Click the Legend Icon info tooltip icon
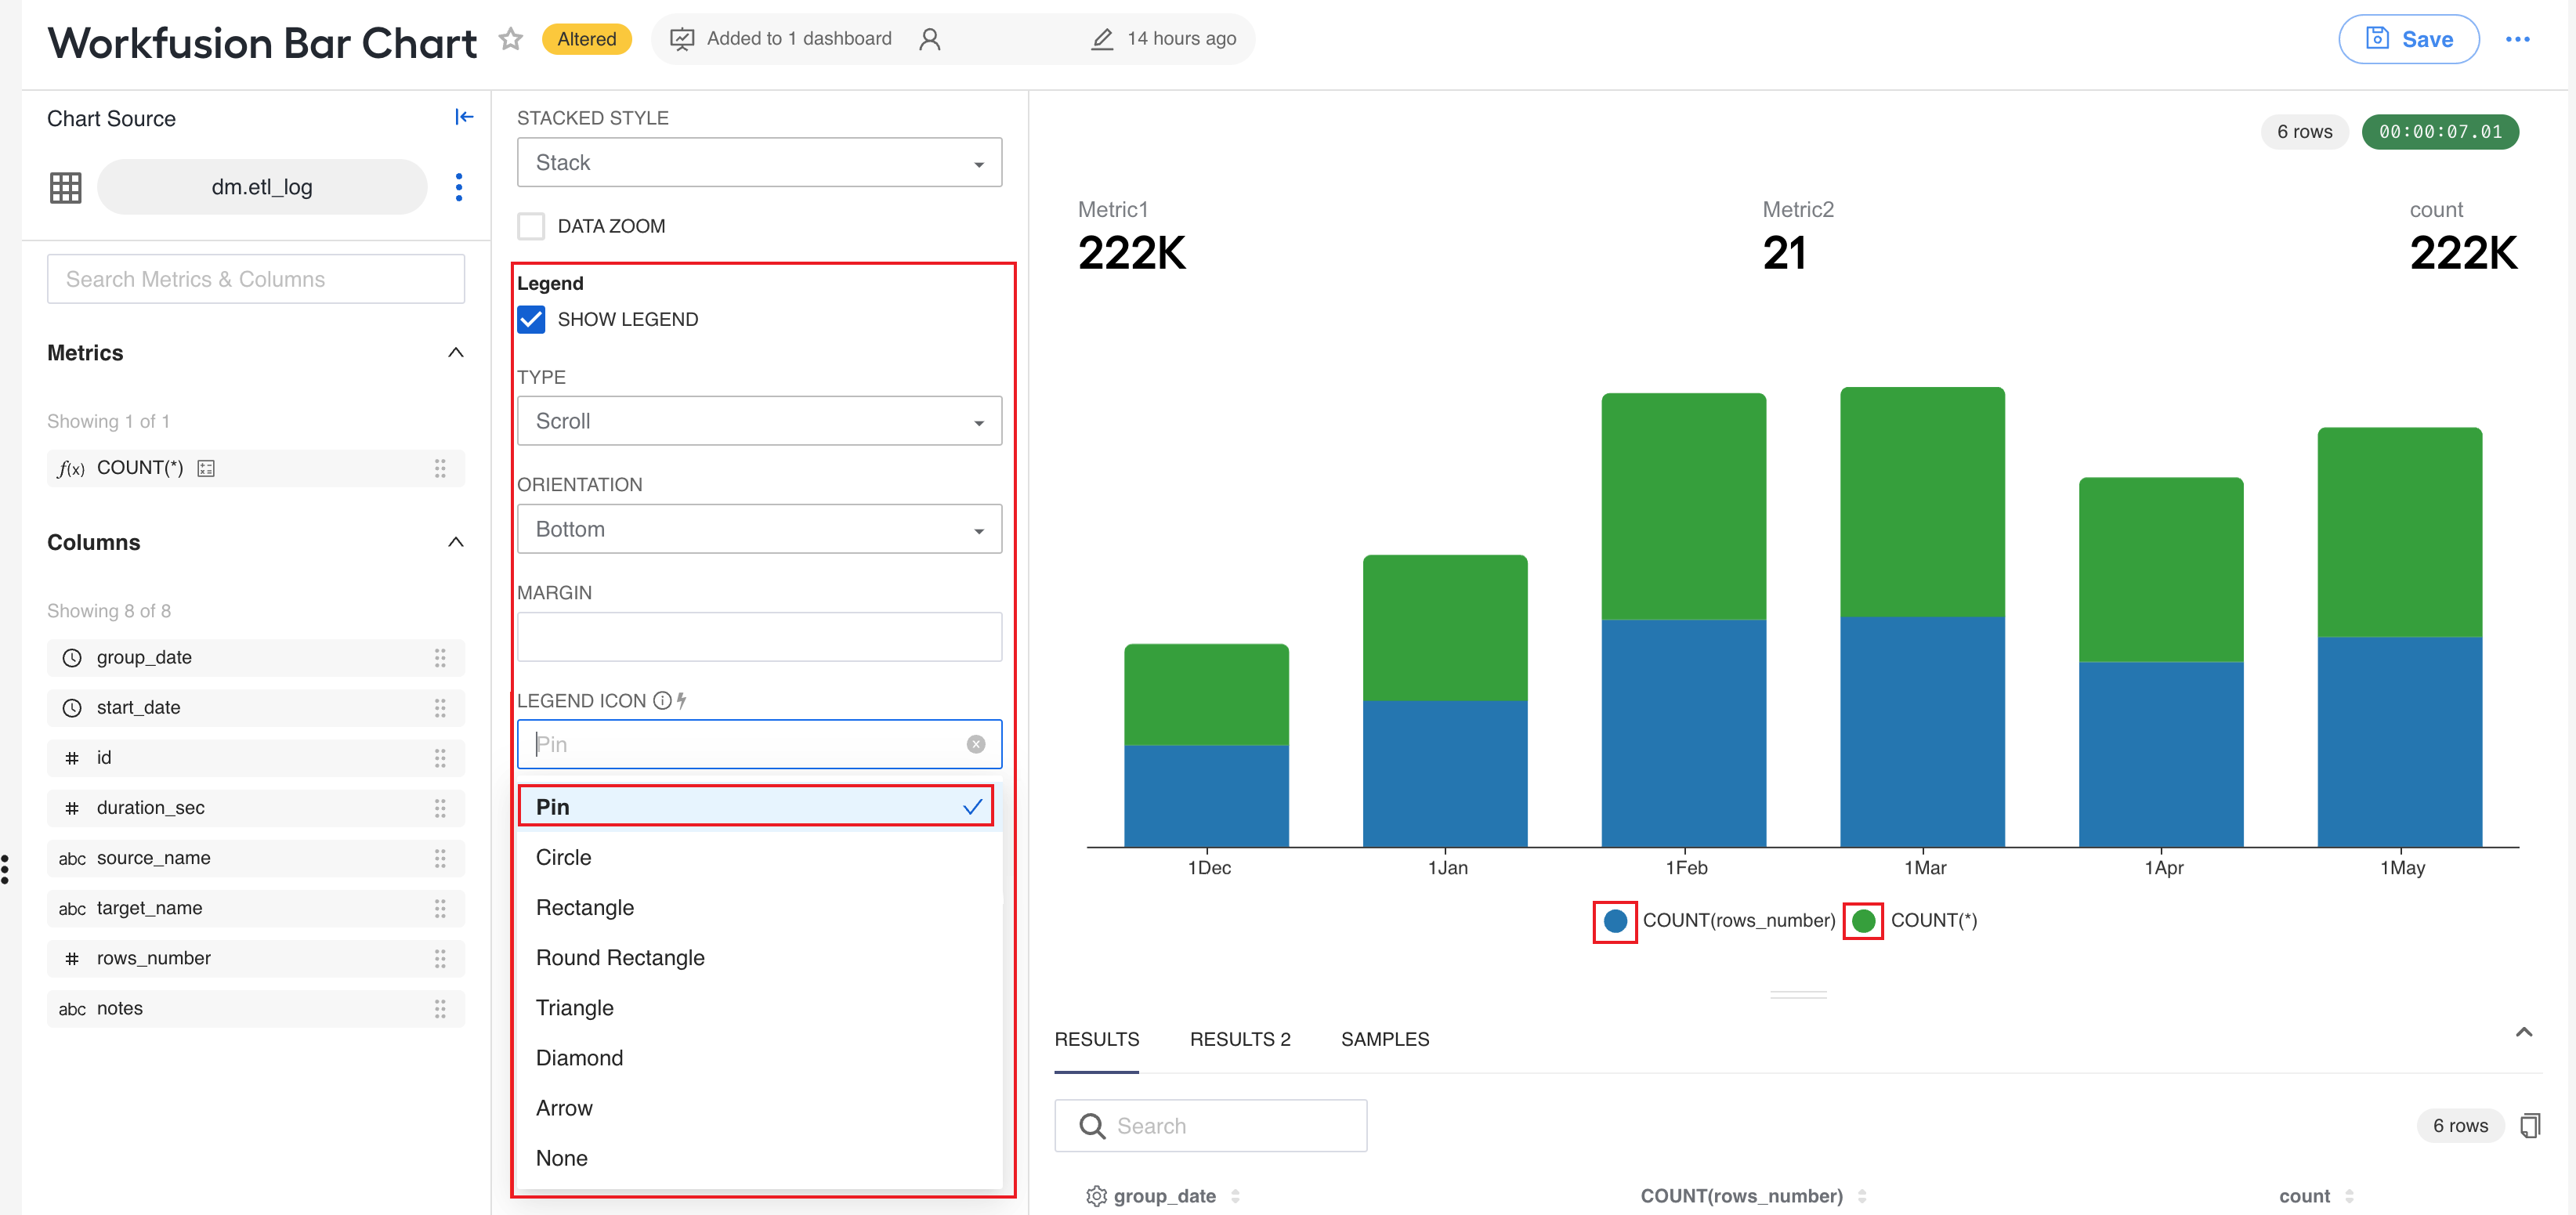The width and height of the screenshot is (2576, 1215). click(662, 701)
